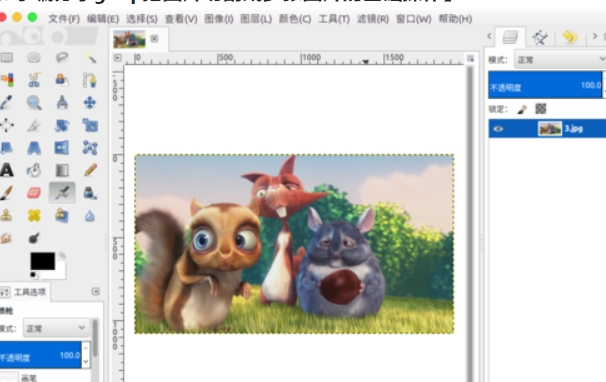Close the image tab
This screenshot has height=382, width=606.
pyautogui.click(x=154, y=38)
